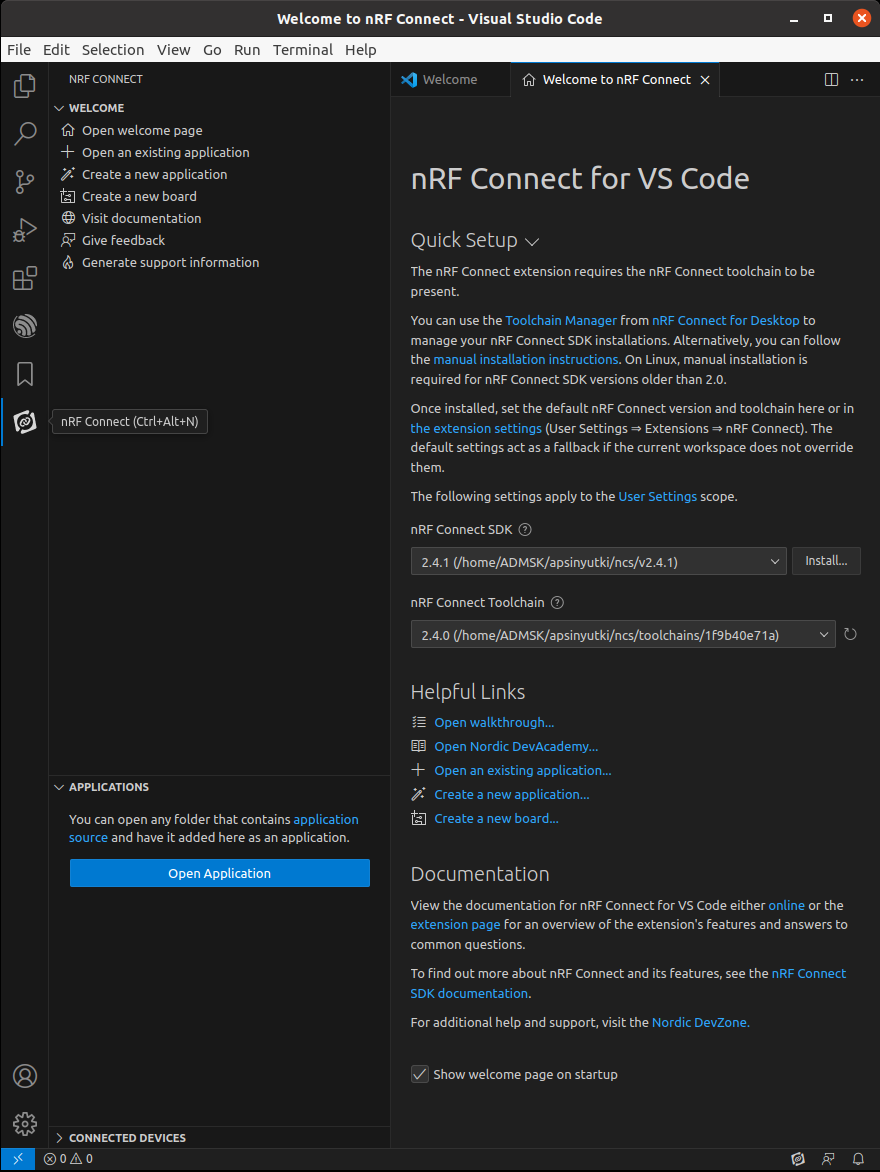Screen dimensions: 880x1172
Task: Click Open walkthrough... under Helpful Links
Action: coord(494,722)
